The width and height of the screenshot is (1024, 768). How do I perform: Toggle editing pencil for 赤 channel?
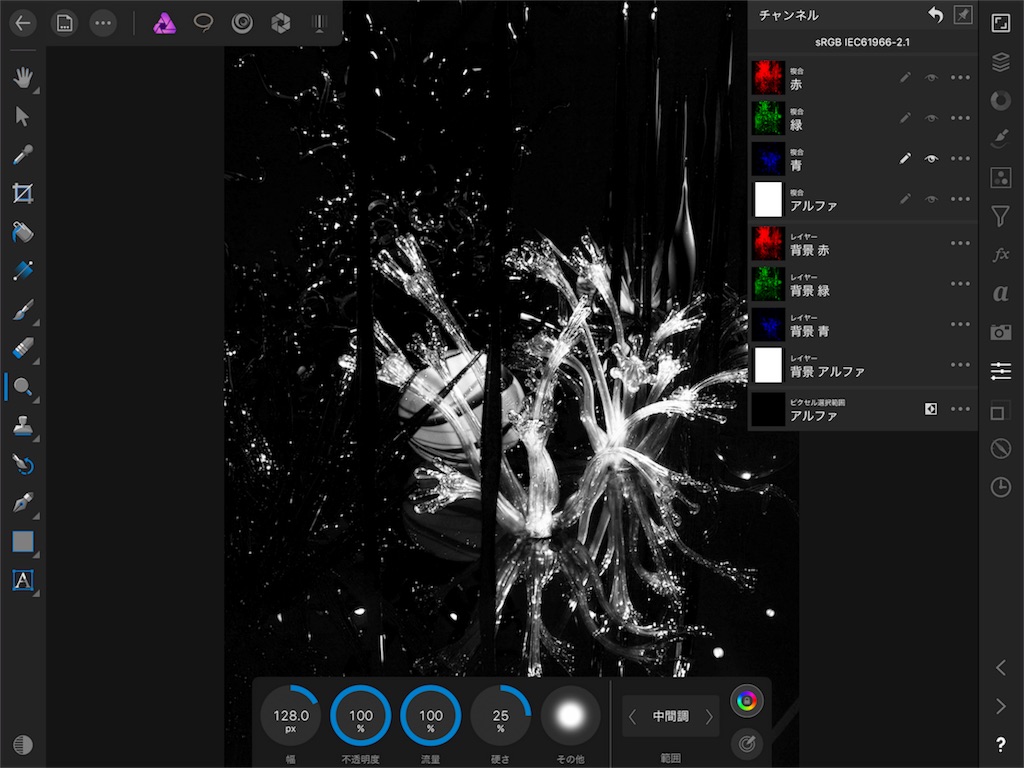[904, 78]
